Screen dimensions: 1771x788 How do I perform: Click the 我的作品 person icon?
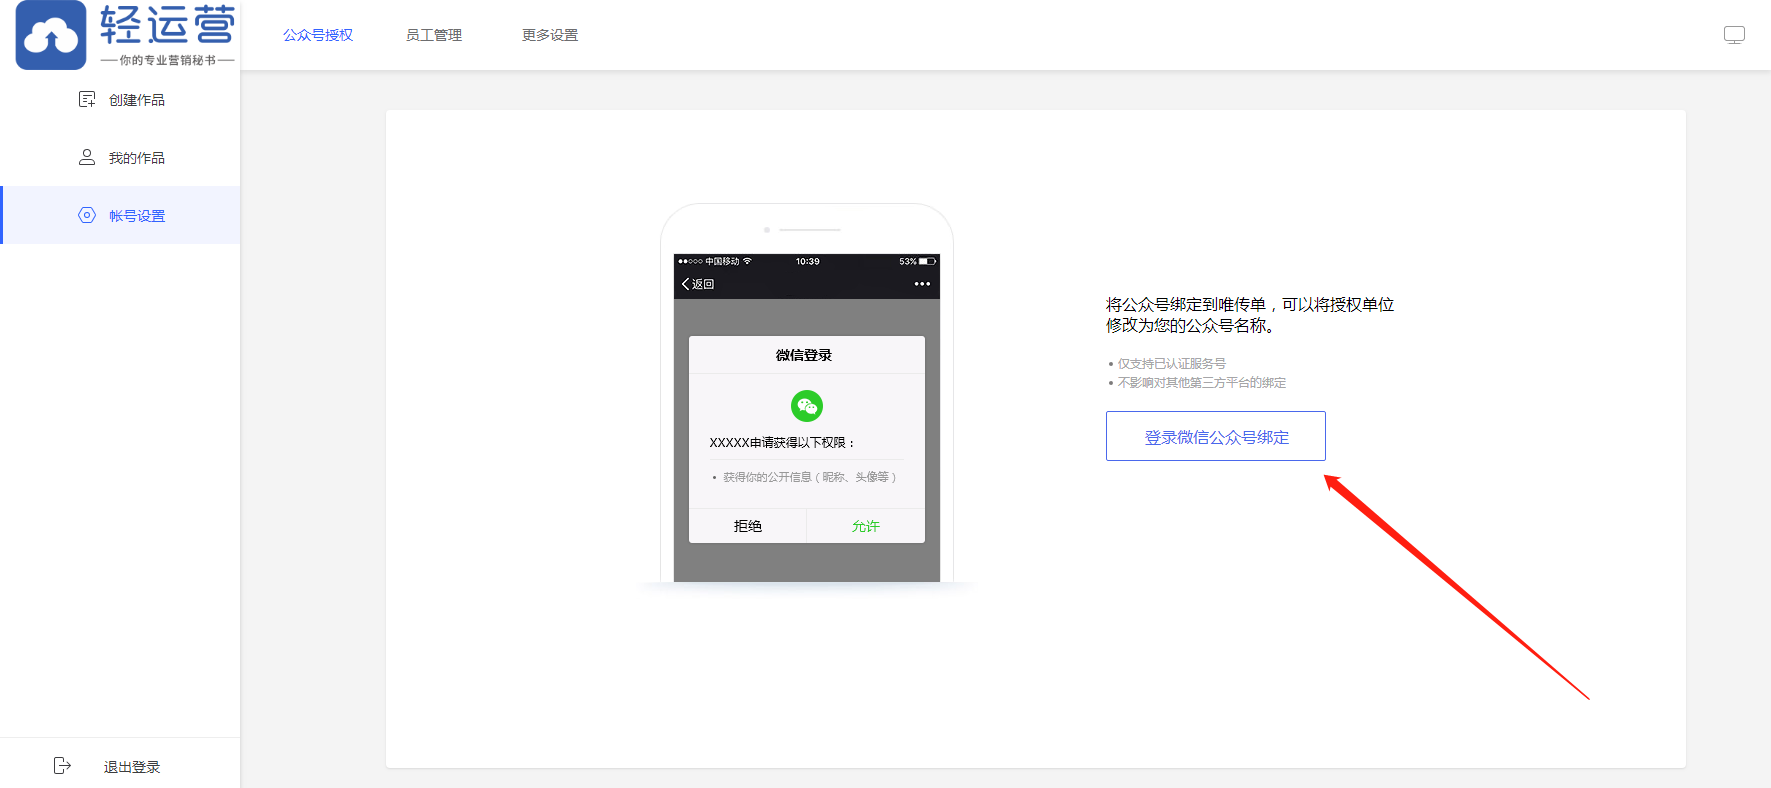tap(87, 157)
